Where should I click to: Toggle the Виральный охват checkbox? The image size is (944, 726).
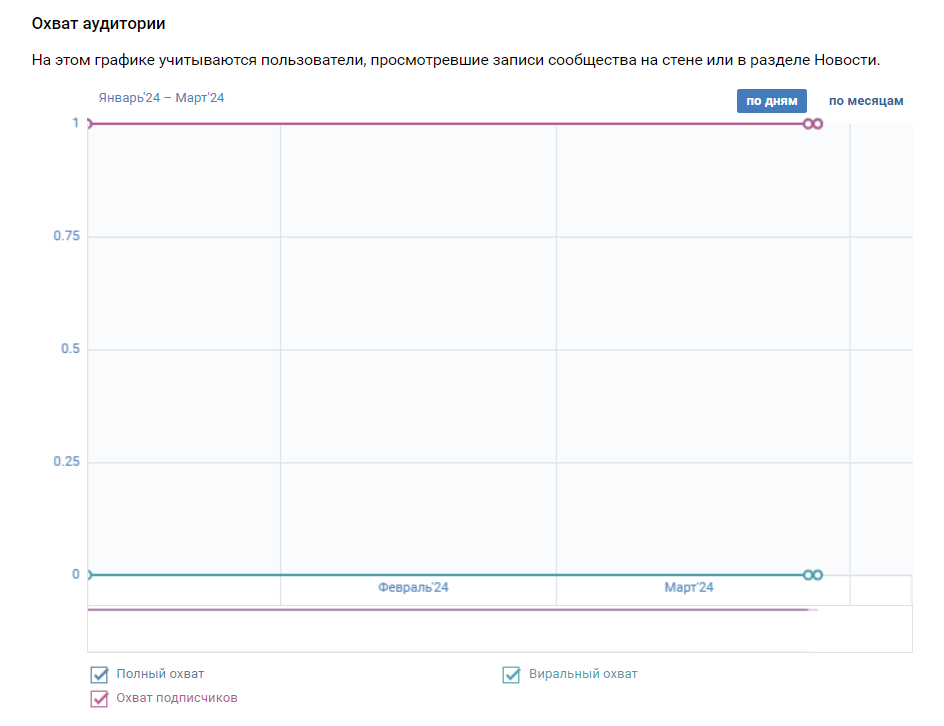click(x=511, y=675)
